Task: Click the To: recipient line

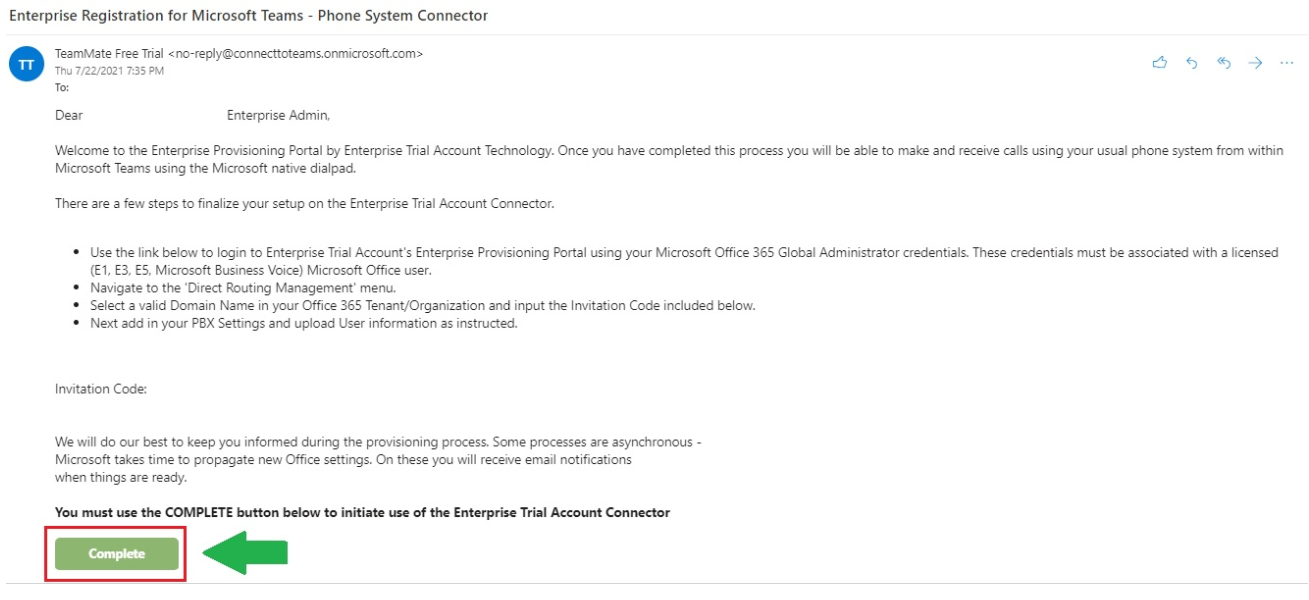Action: coord(62,87)
